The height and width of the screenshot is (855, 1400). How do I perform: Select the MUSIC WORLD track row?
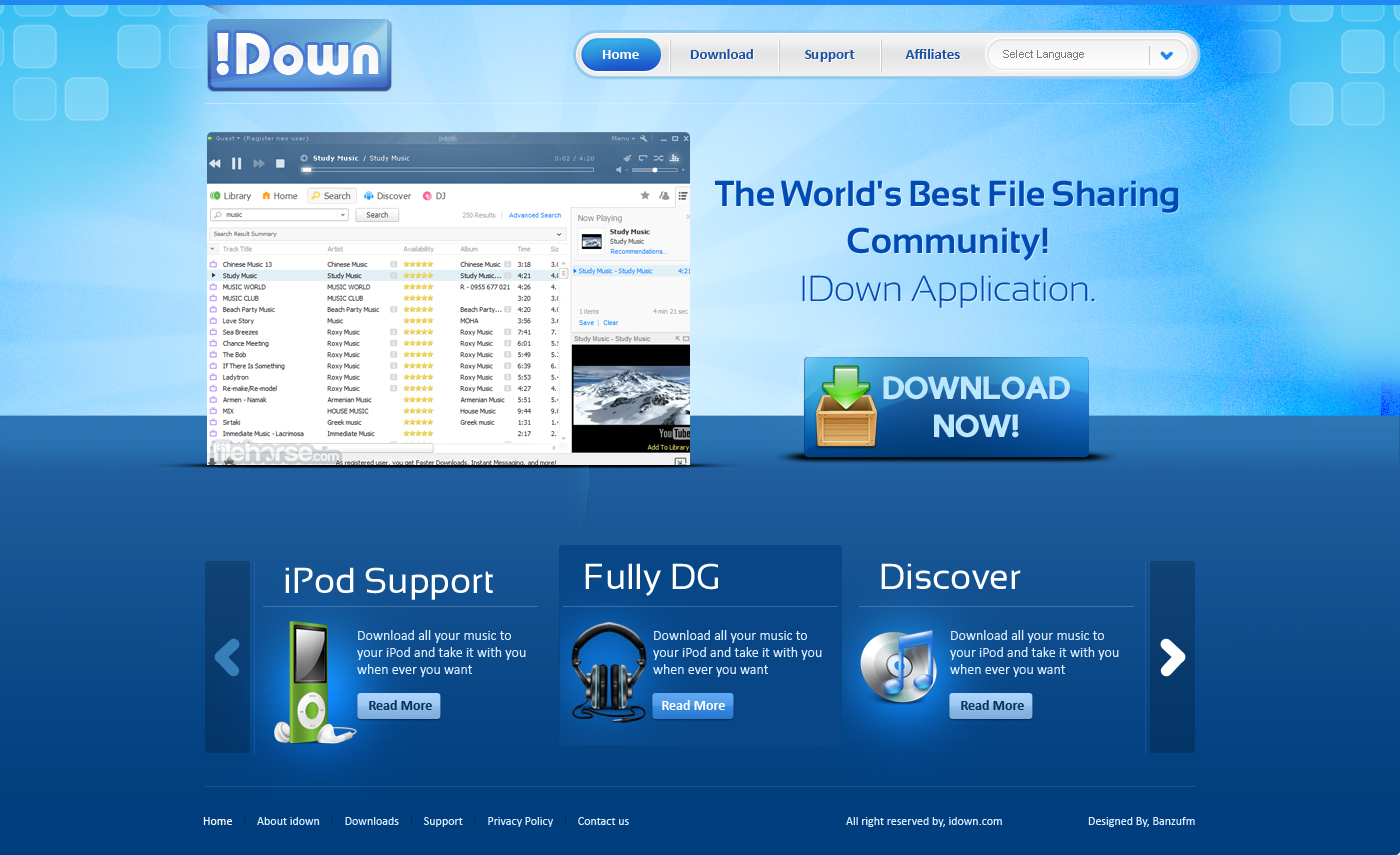[385, 287]
